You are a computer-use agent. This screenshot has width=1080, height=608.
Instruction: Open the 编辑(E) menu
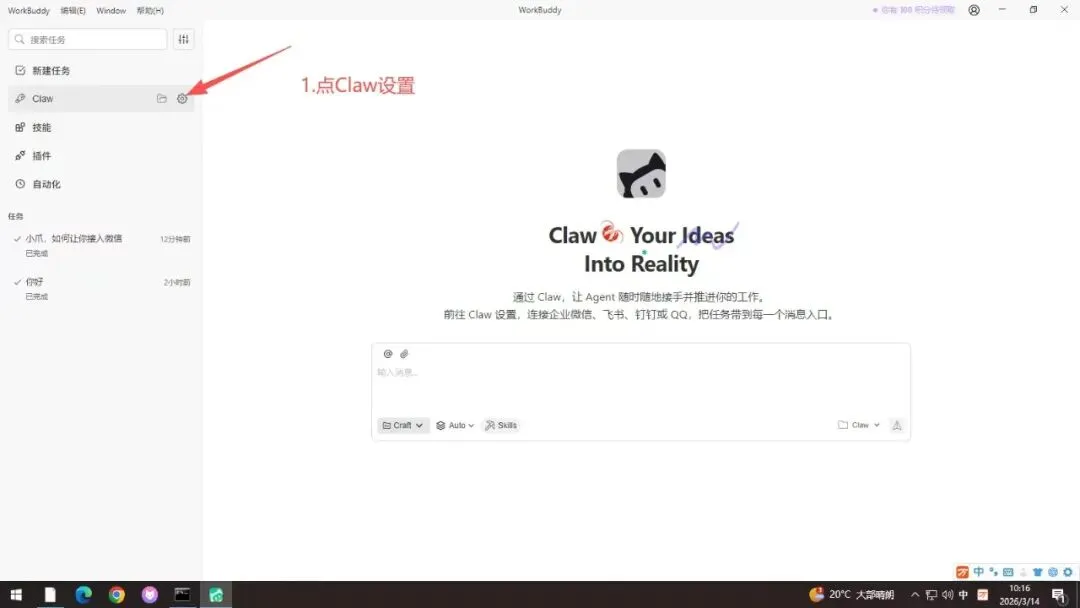pyautogui.click(x=73, y=10)
